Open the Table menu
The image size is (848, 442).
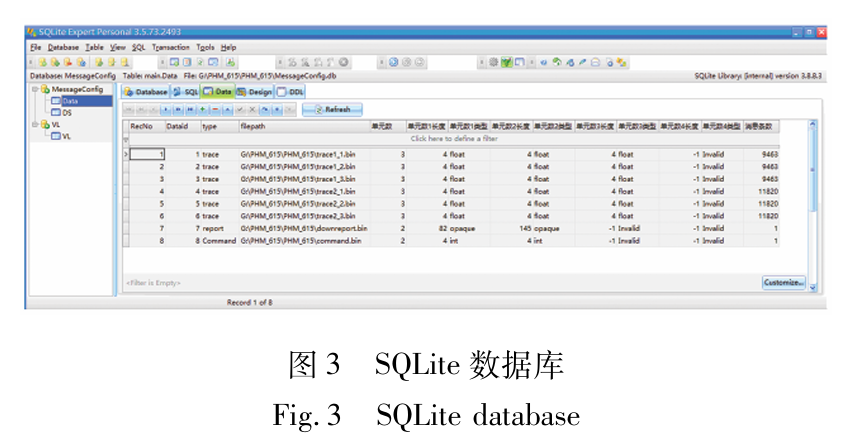(94, 47)
